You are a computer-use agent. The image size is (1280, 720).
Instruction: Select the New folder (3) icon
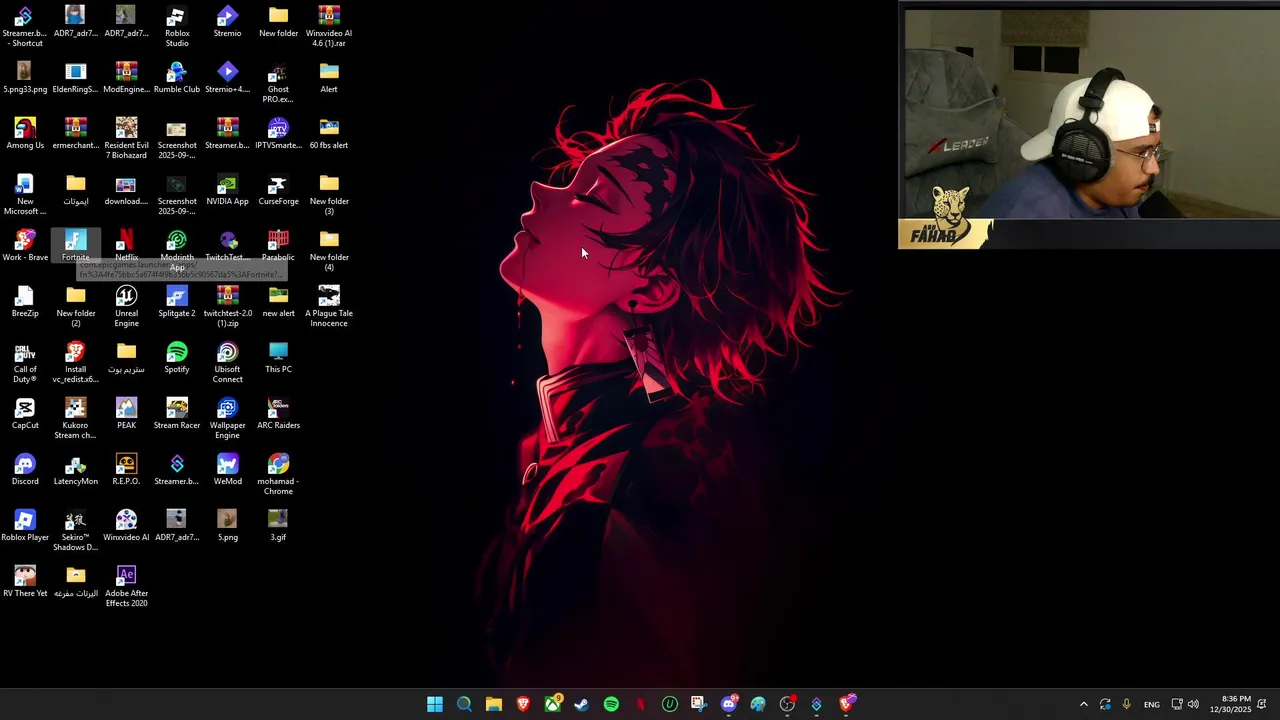pyautogui.click(x=329, y=194)
